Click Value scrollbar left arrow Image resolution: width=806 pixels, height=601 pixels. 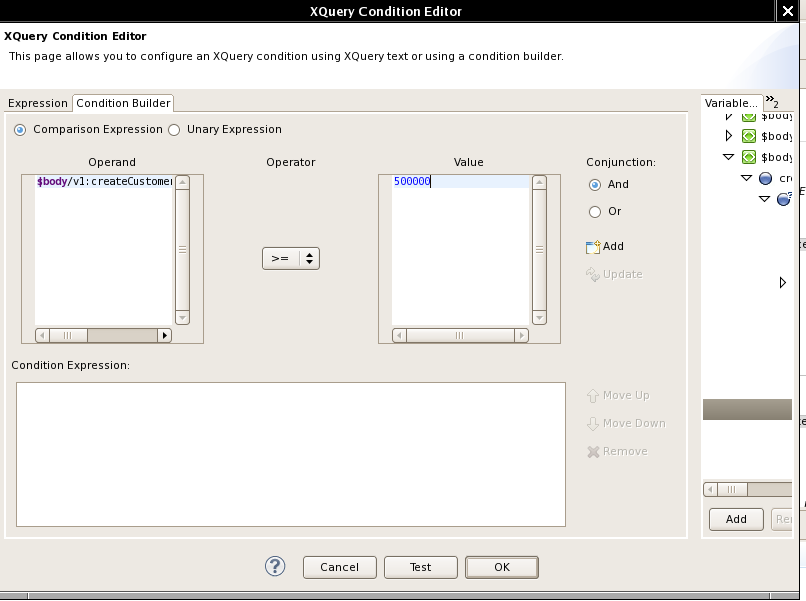[x=399, y=335]
